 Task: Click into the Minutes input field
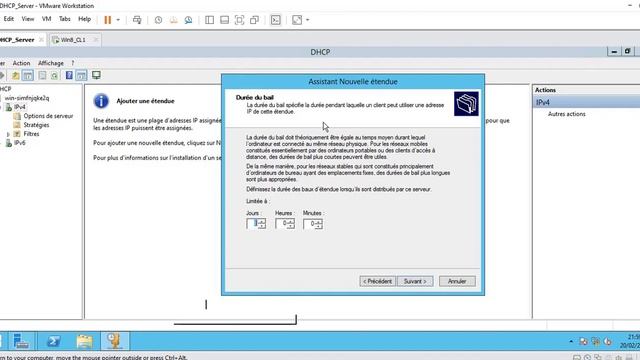click(309, 223)
